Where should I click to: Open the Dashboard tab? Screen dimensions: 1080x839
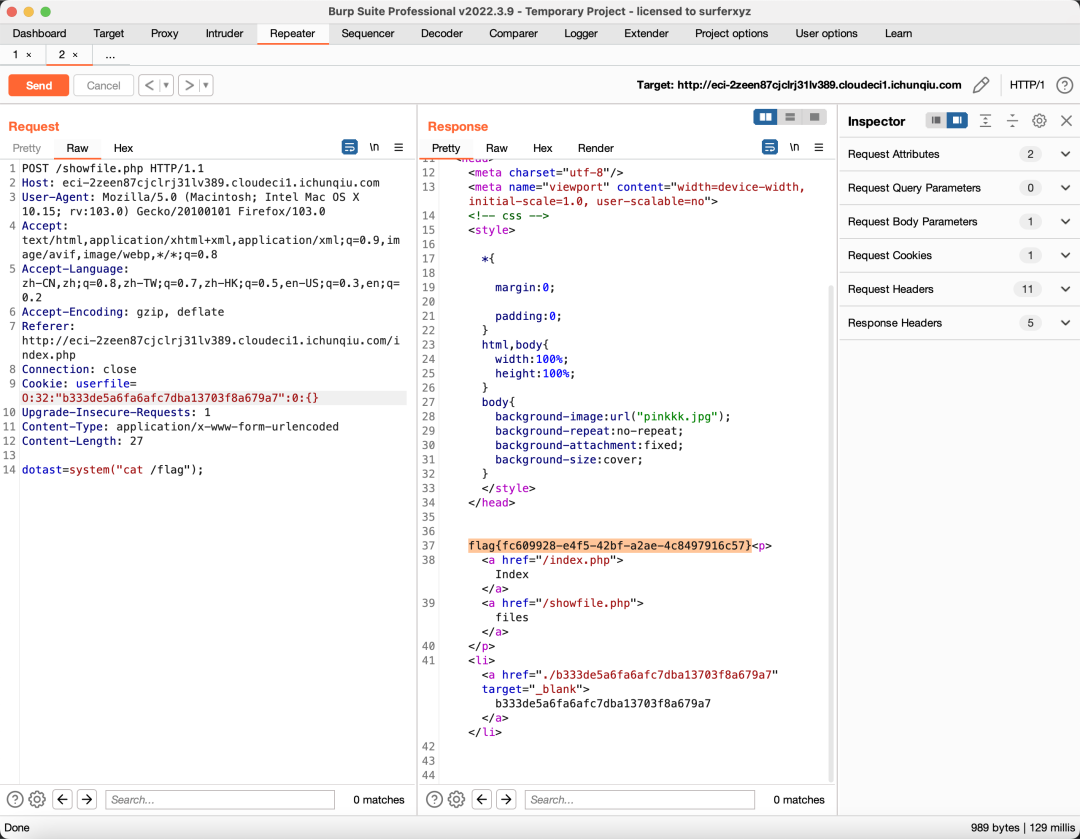point(39,33)
